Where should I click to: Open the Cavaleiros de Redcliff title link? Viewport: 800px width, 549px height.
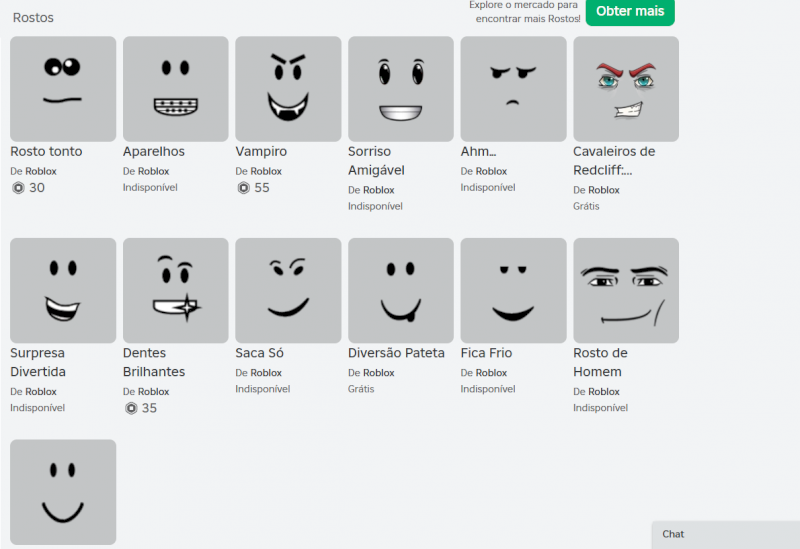(x=614, y=161)
